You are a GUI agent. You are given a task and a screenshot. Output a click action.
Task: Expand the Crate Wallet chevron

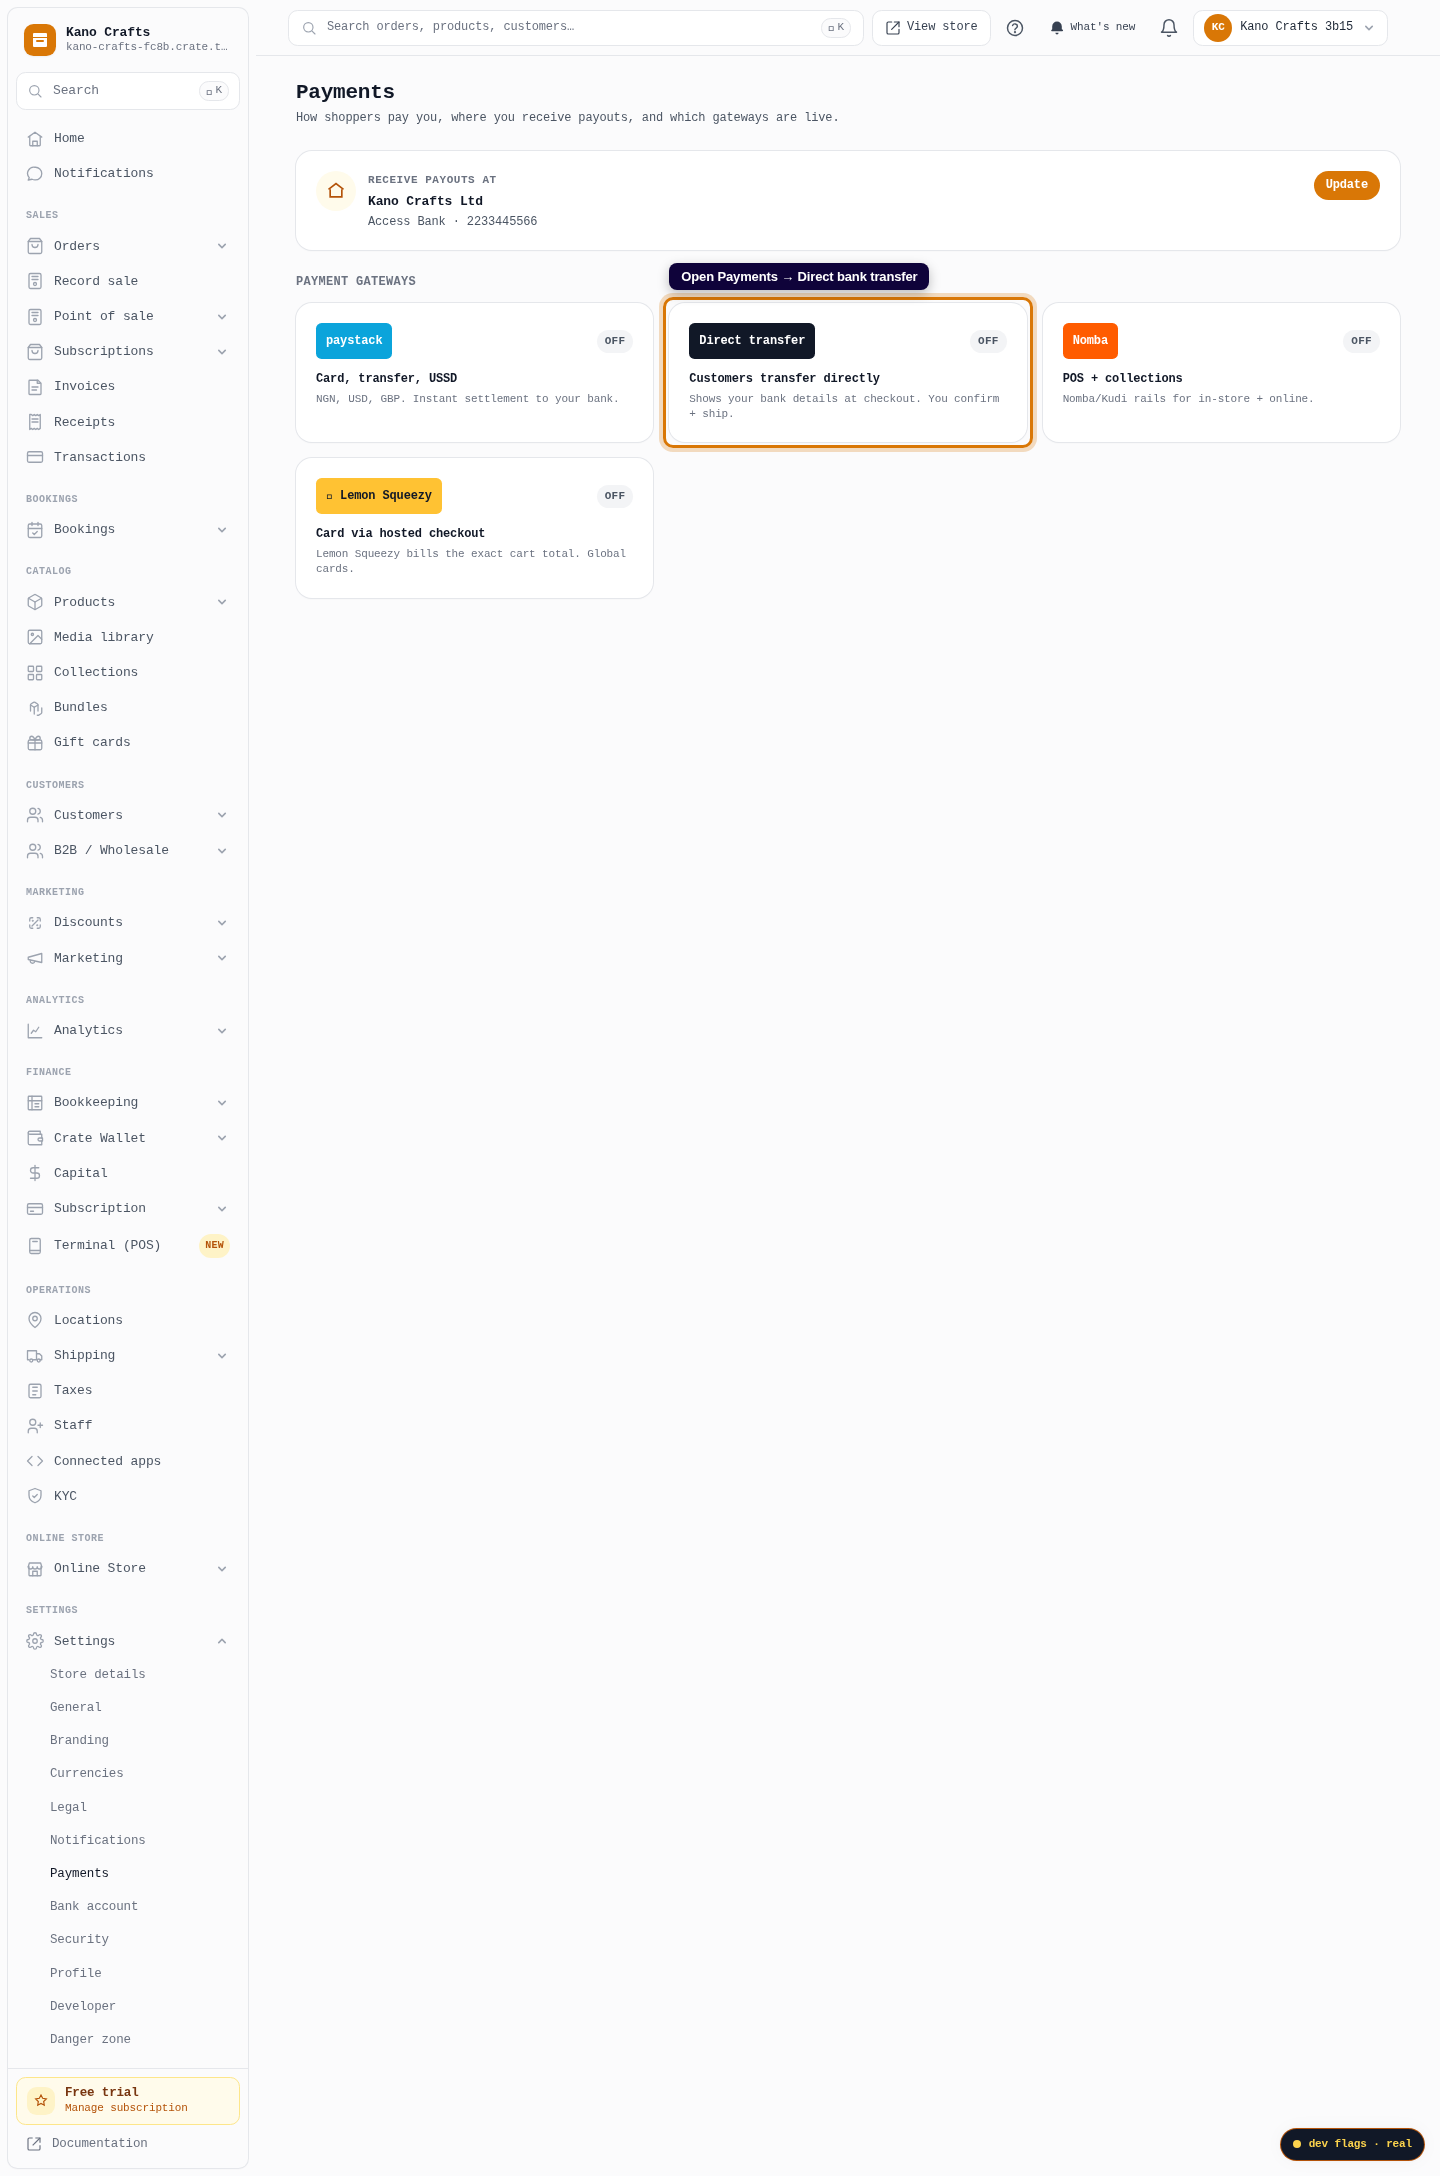tap(222, 1138)
